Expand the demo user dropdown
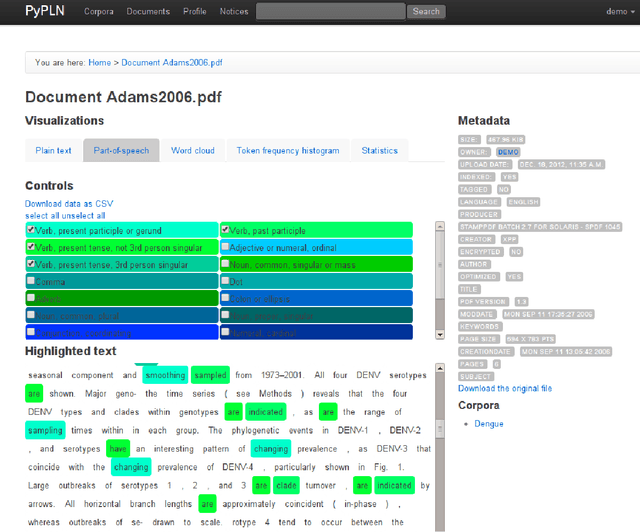 tap(618, 12)
